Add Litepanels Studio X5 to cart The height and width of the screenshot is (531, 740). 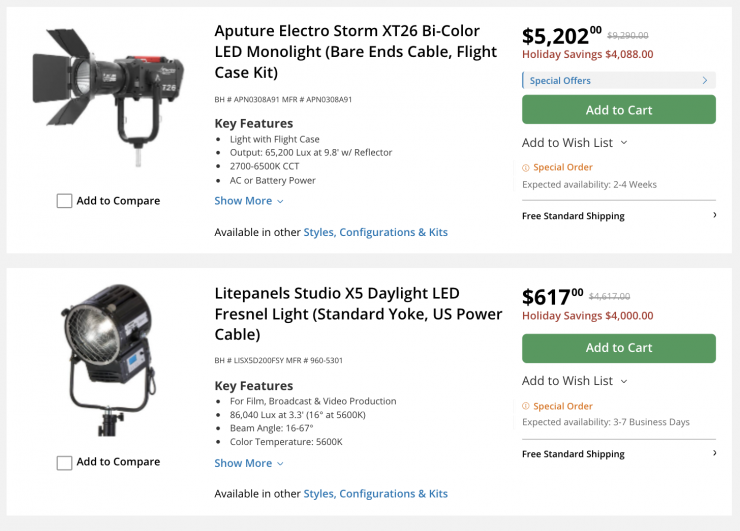point(618,348)
